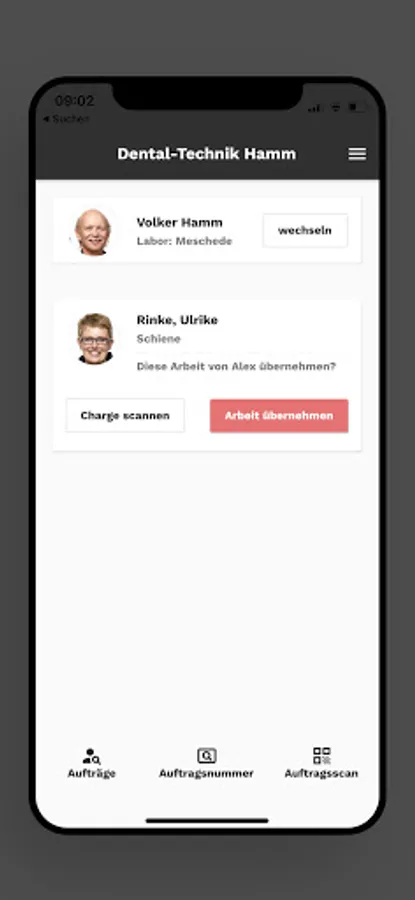Tap the Wi-Fi status icon
The width and height of the screenshot is (415, 900).
[336, 108]
